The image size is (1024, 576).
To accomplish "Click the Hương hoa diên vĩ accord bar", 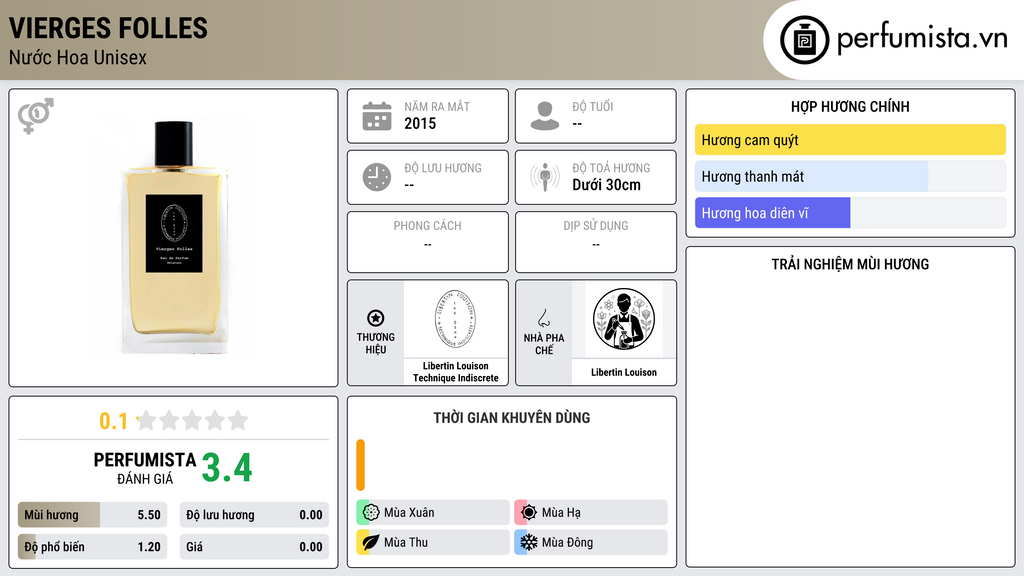I will (x=850, y=213).
